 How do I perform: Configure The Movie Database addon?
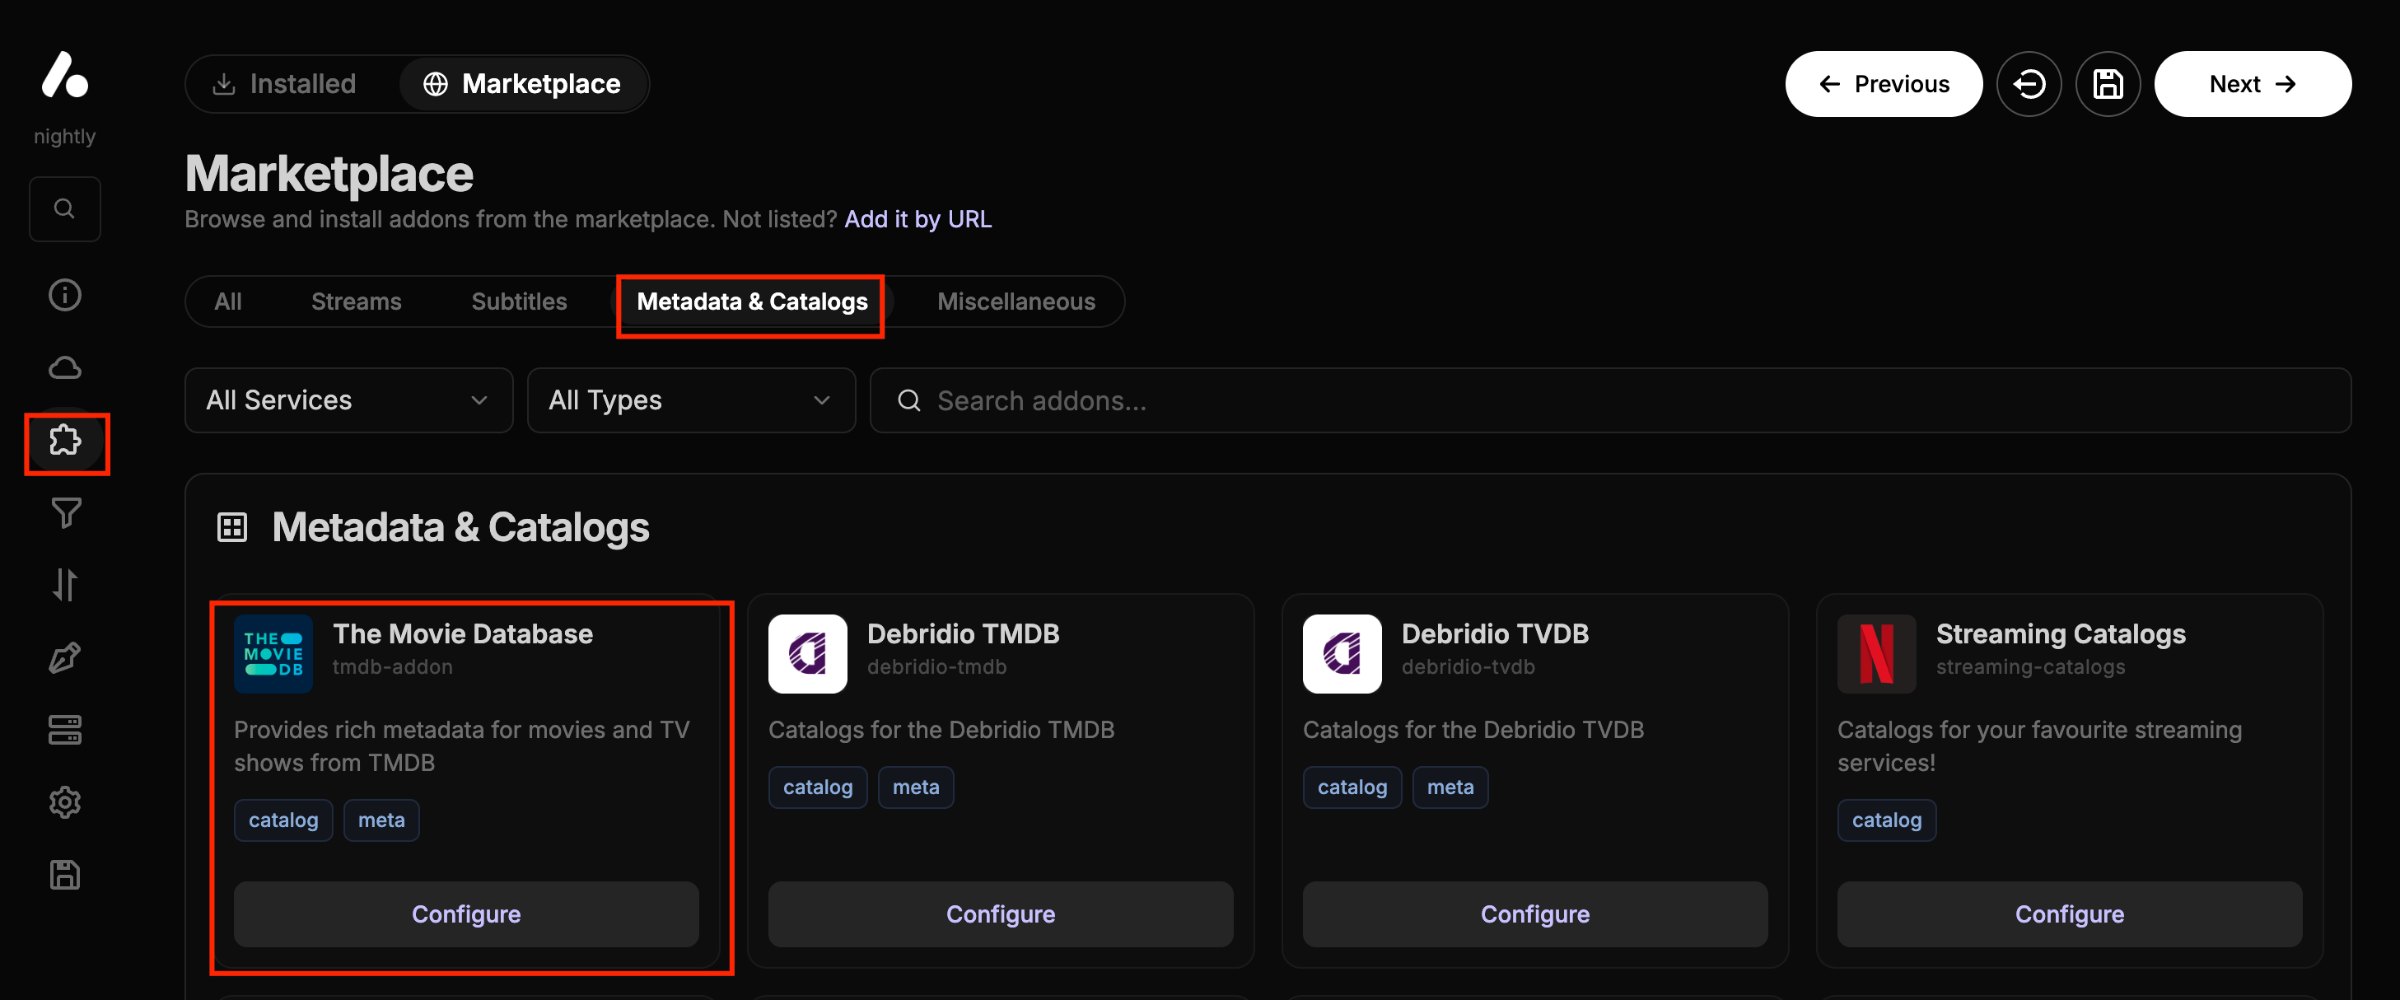466,914
